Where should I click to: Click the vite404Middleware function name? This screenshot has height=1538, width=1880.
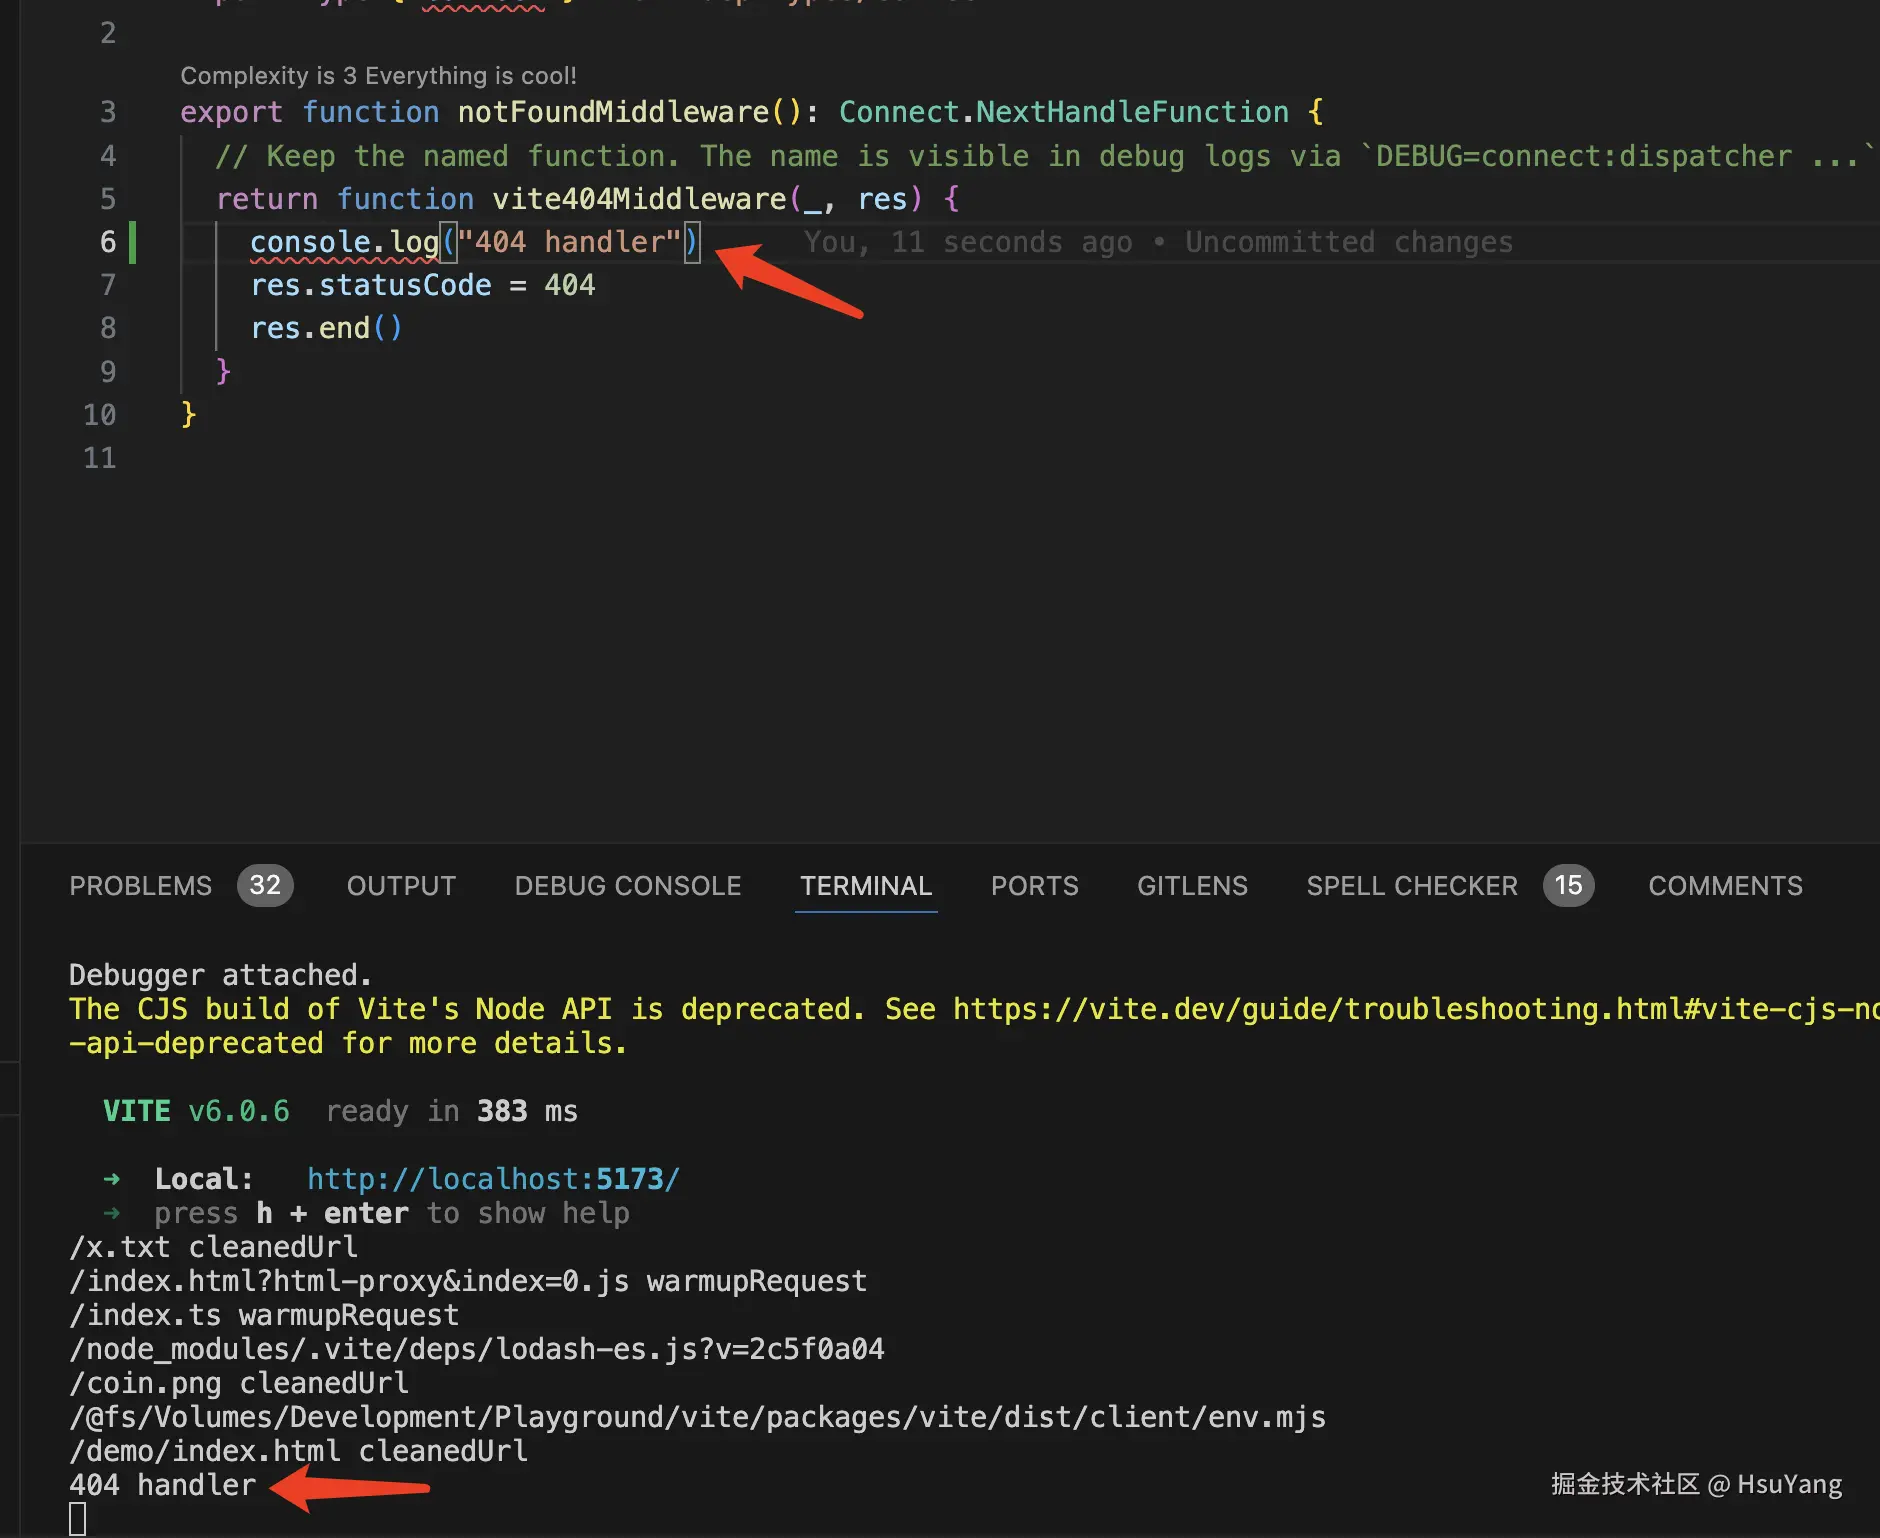[639, 199]
